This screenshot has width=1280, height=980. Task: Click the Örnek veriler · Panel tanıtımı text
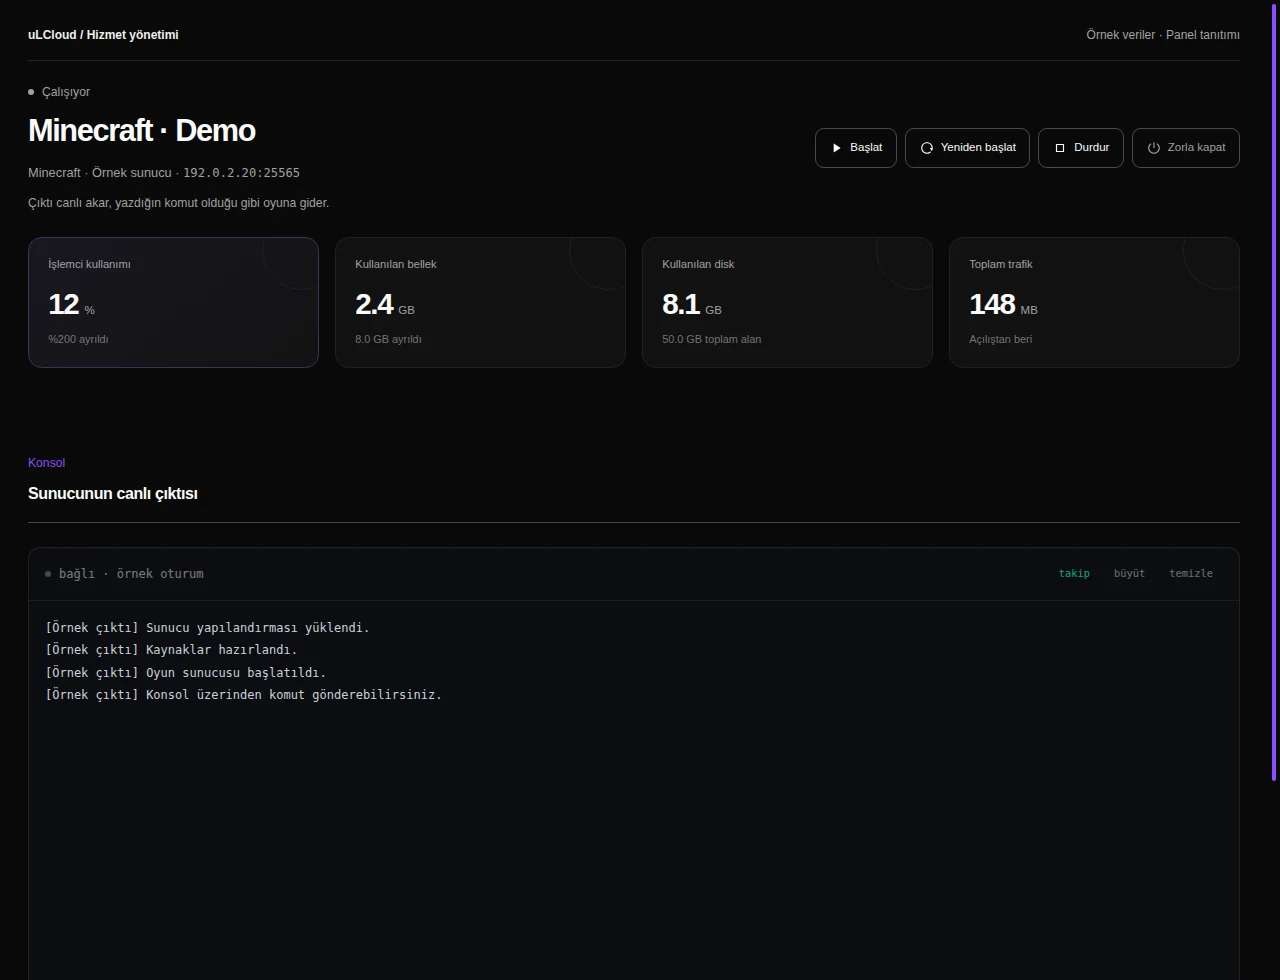coord(1163,35)
